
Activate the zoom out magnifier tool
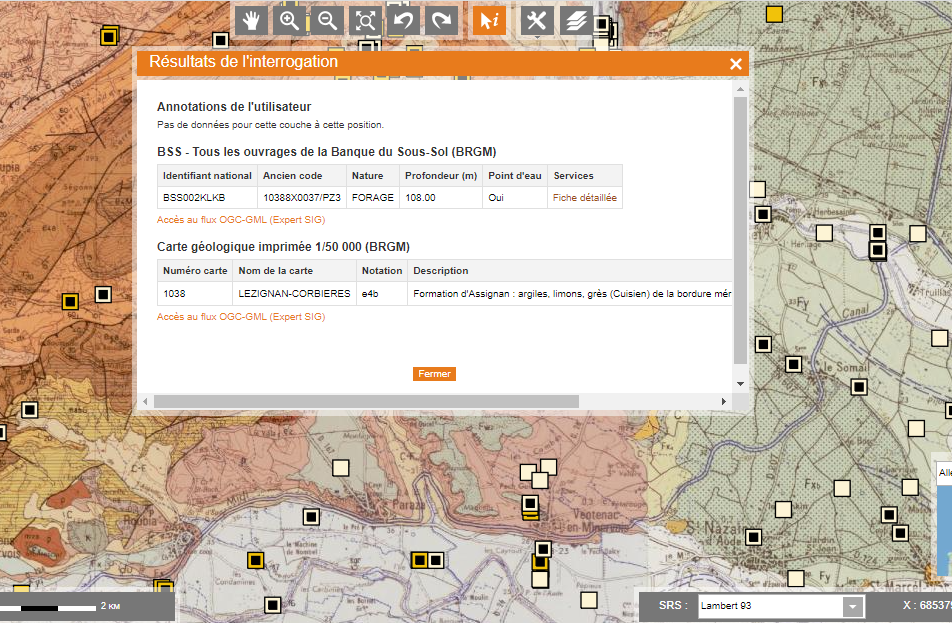coord(327,21)
